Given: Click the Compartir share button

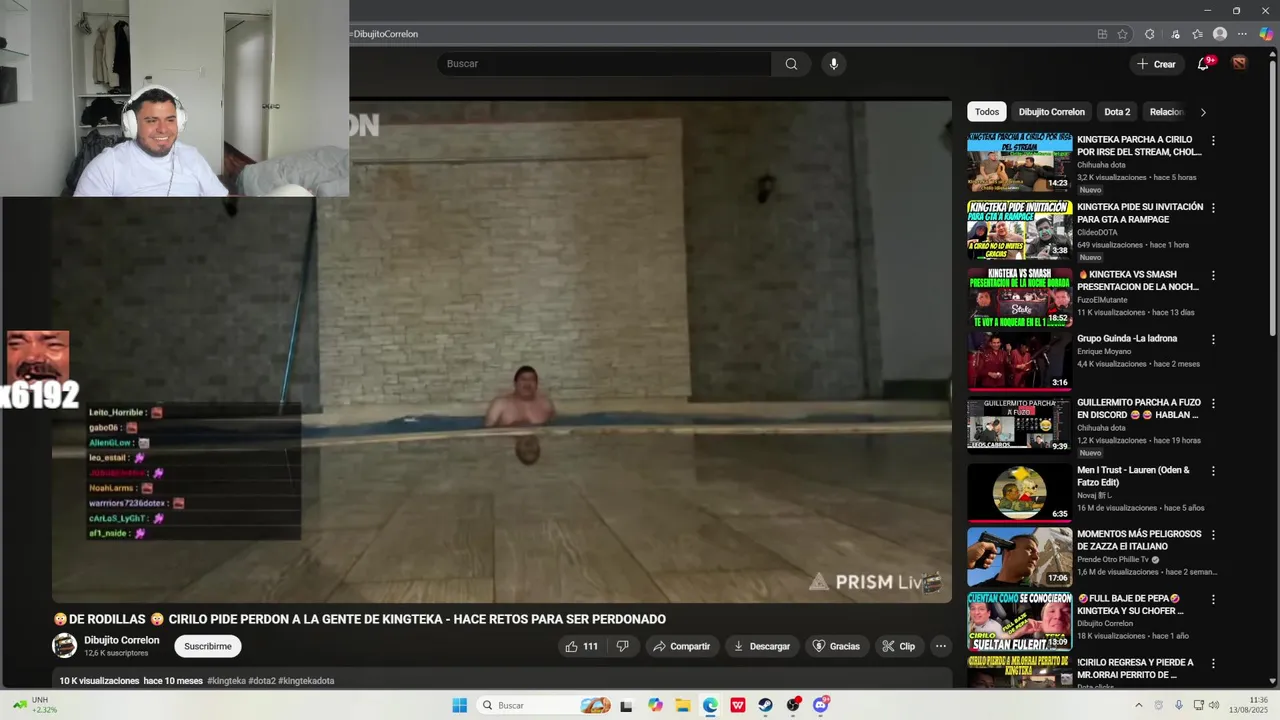Looking at the screenshot, I should coord(681,646).
